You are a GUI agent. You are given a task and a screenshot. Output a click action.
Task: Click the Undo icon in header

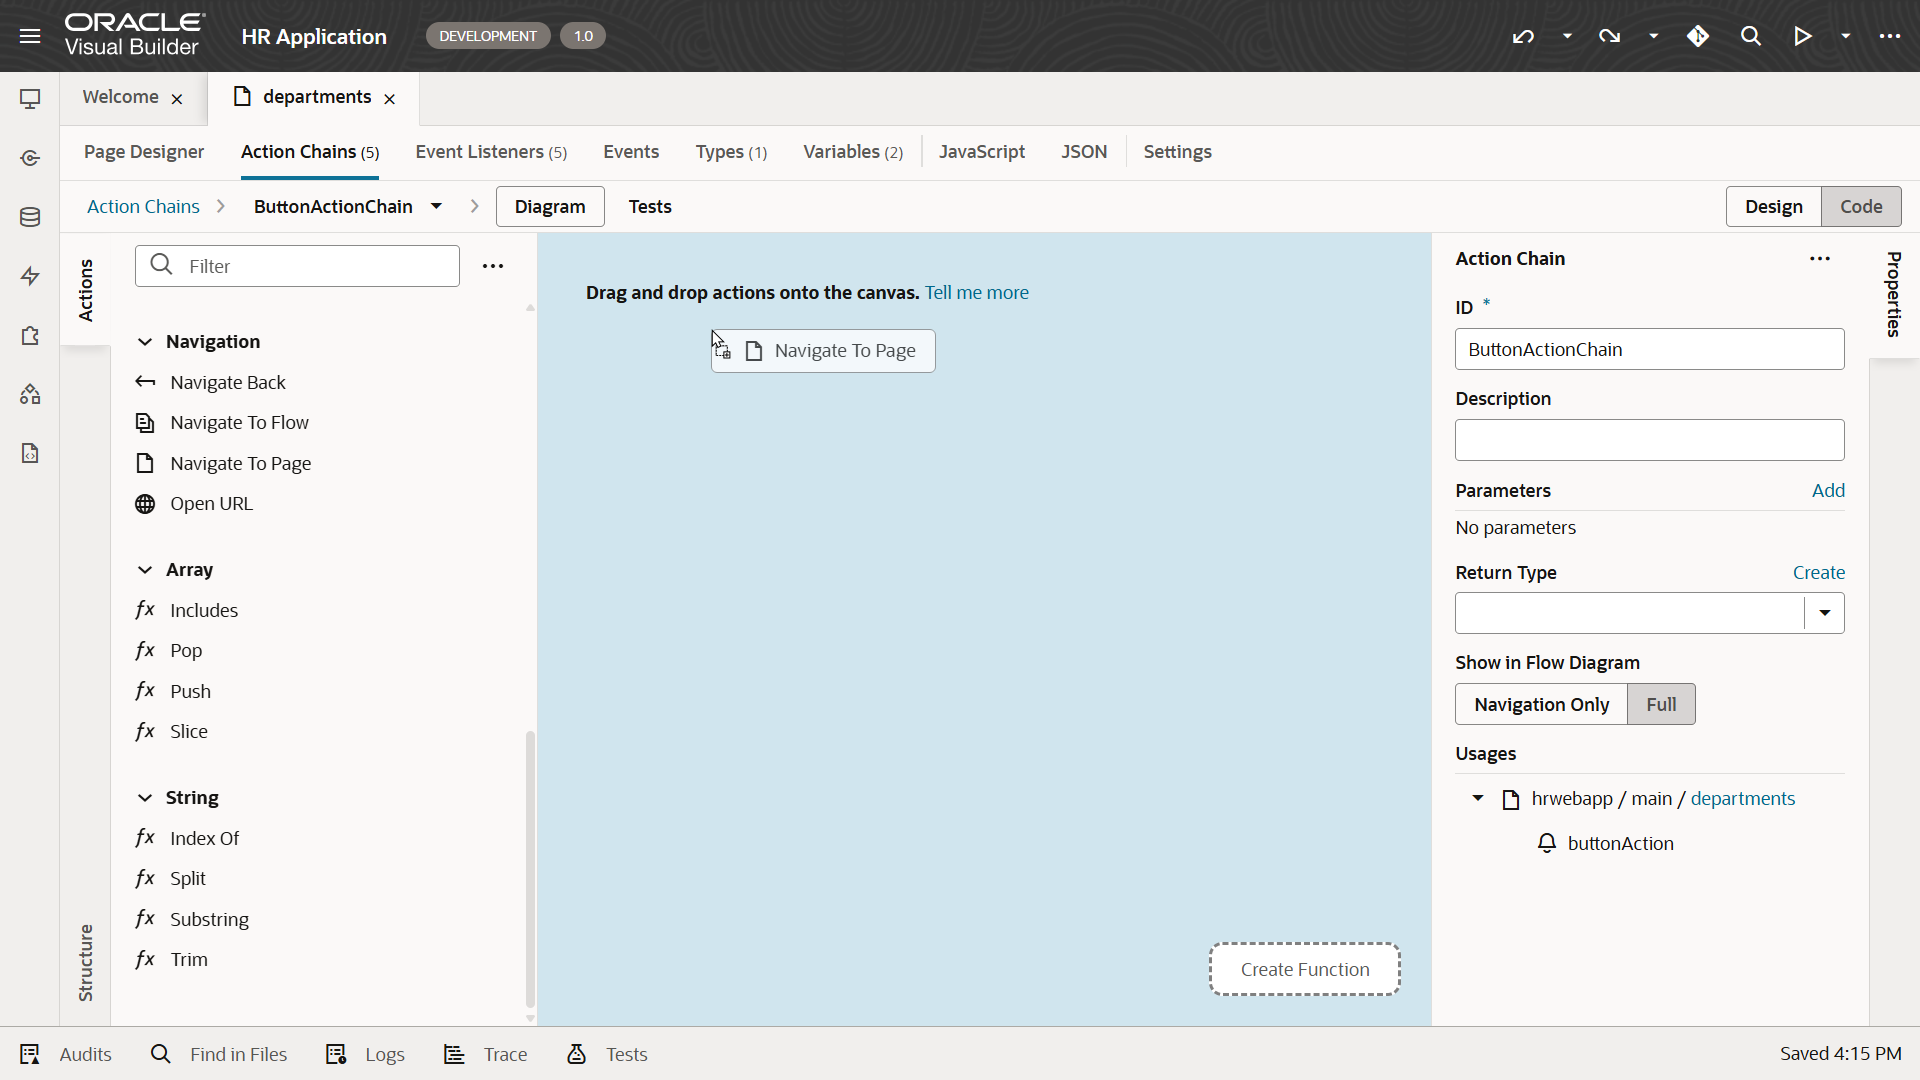1523,36
